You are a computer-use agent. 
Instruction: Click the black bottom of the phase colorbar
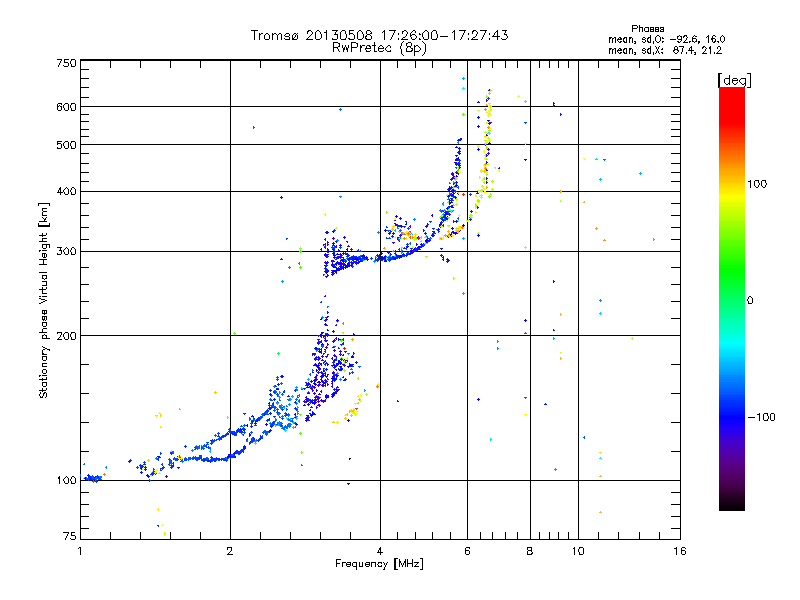pos(732,503)
